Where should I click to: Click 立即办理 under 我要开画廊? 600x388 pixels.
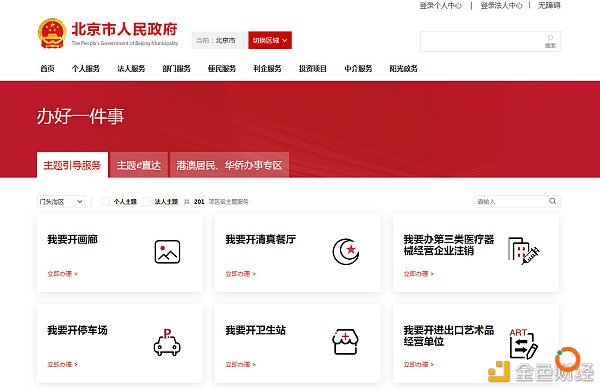62,274
